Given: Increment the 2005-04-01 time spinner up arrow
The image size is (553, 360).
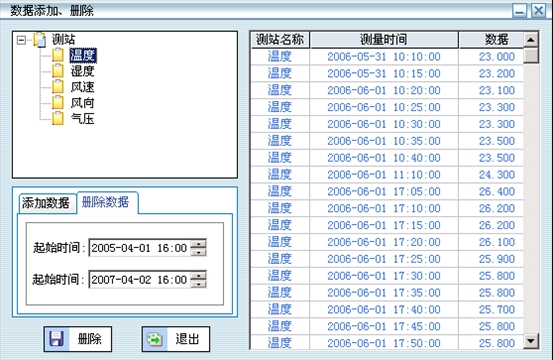Looking at the screenshot, I should (199, 243).
